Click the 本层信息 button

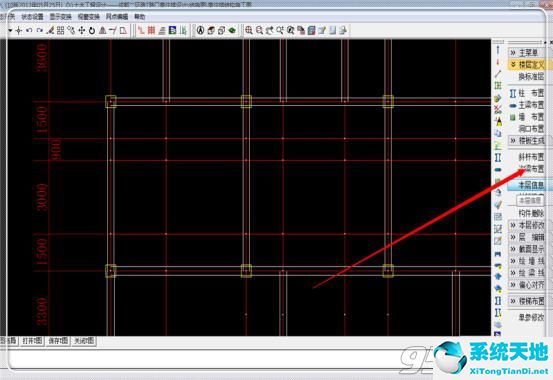529,185
